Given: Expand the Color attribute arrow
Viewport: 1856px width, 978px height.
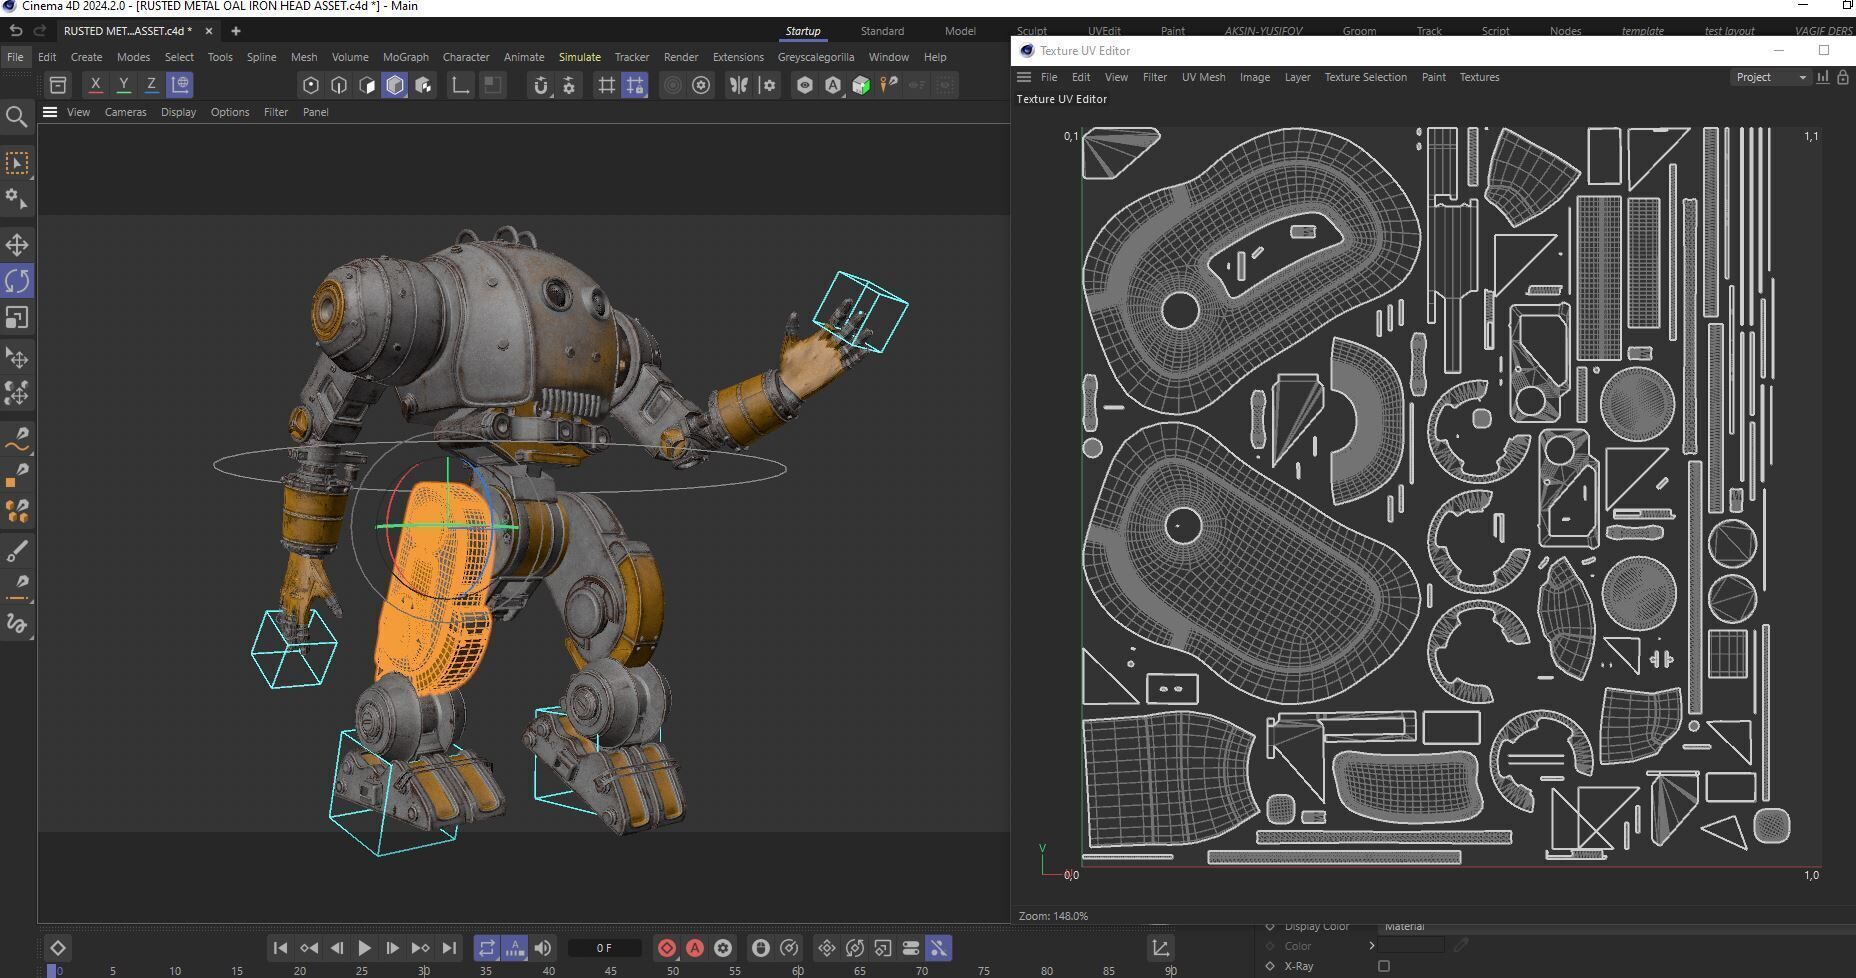Looking at the screenshot, I should tap(1371, 945).
